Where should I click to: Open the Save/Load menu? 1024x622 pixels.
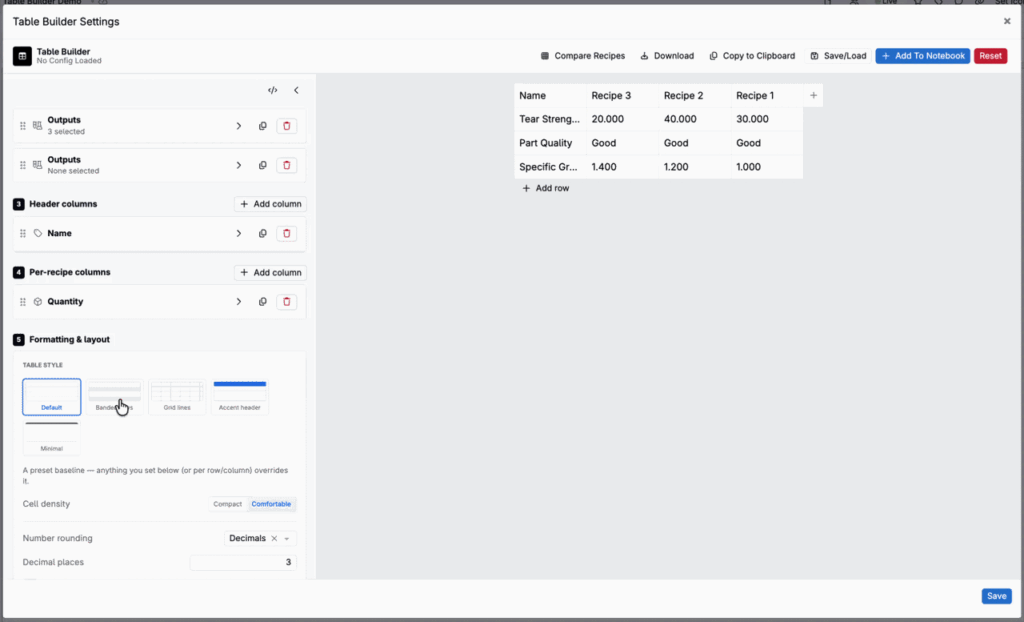[x=838, y=56]
